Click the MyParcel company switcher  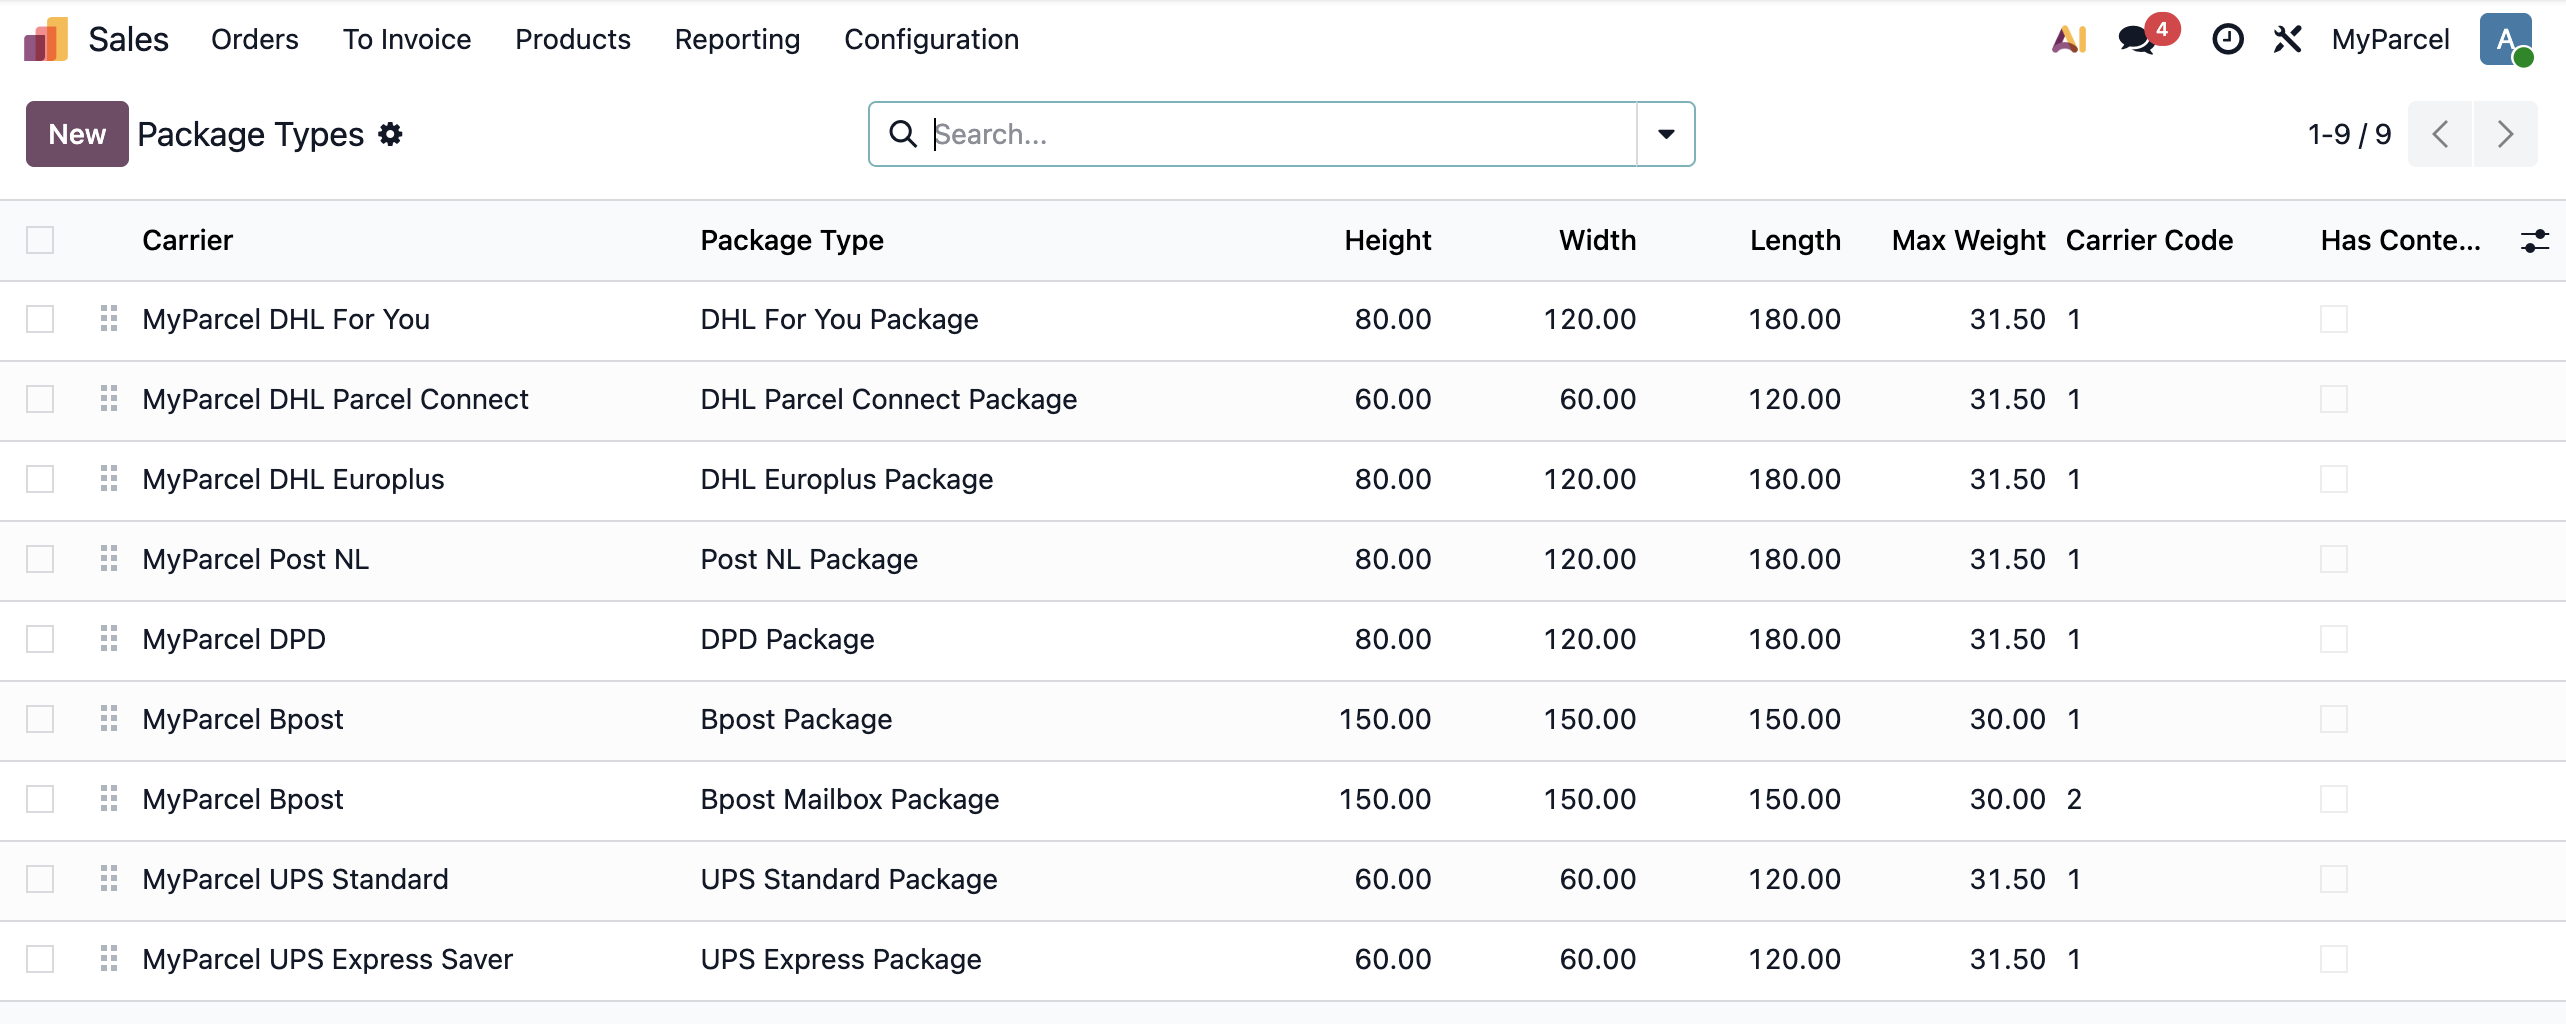point(2391,39)
